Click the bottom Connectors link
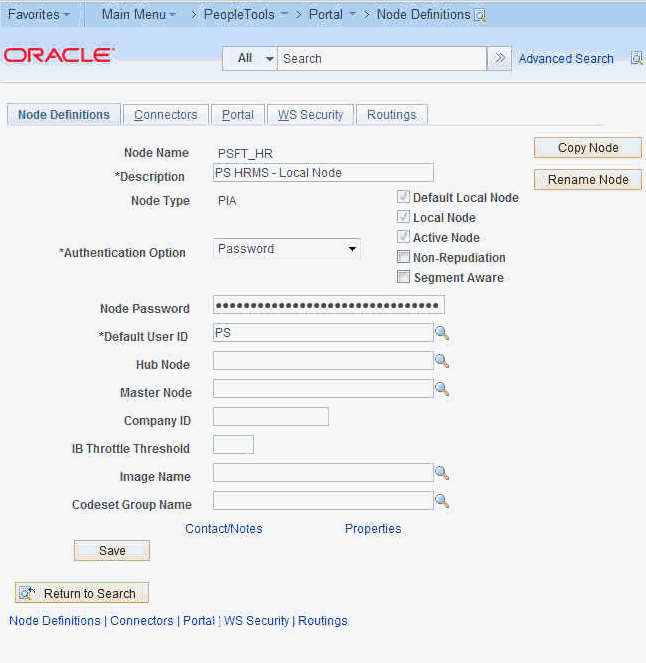The width and height of the screenshot is (646, 663). coord(142,621)
